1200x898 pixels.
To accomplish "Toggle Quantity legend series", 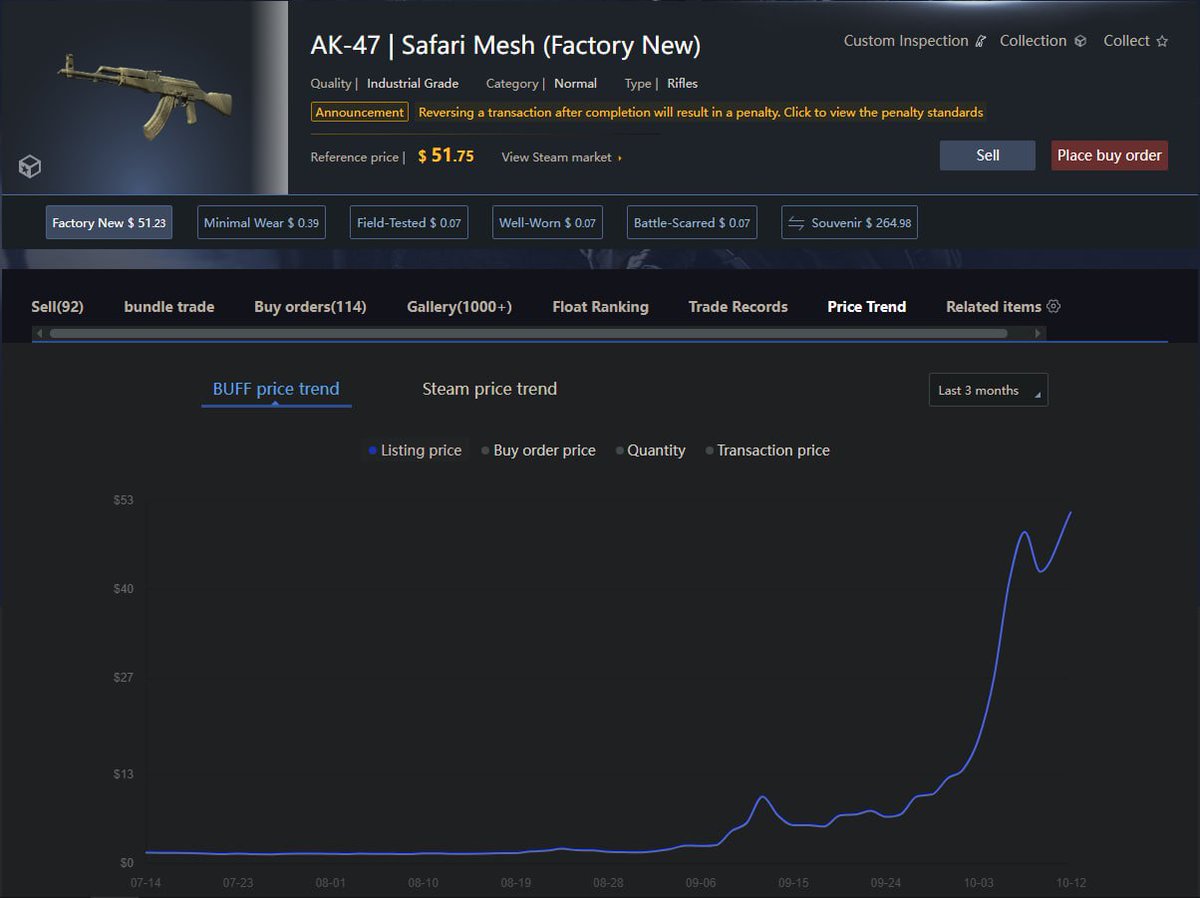I will (x=651, y=451).
